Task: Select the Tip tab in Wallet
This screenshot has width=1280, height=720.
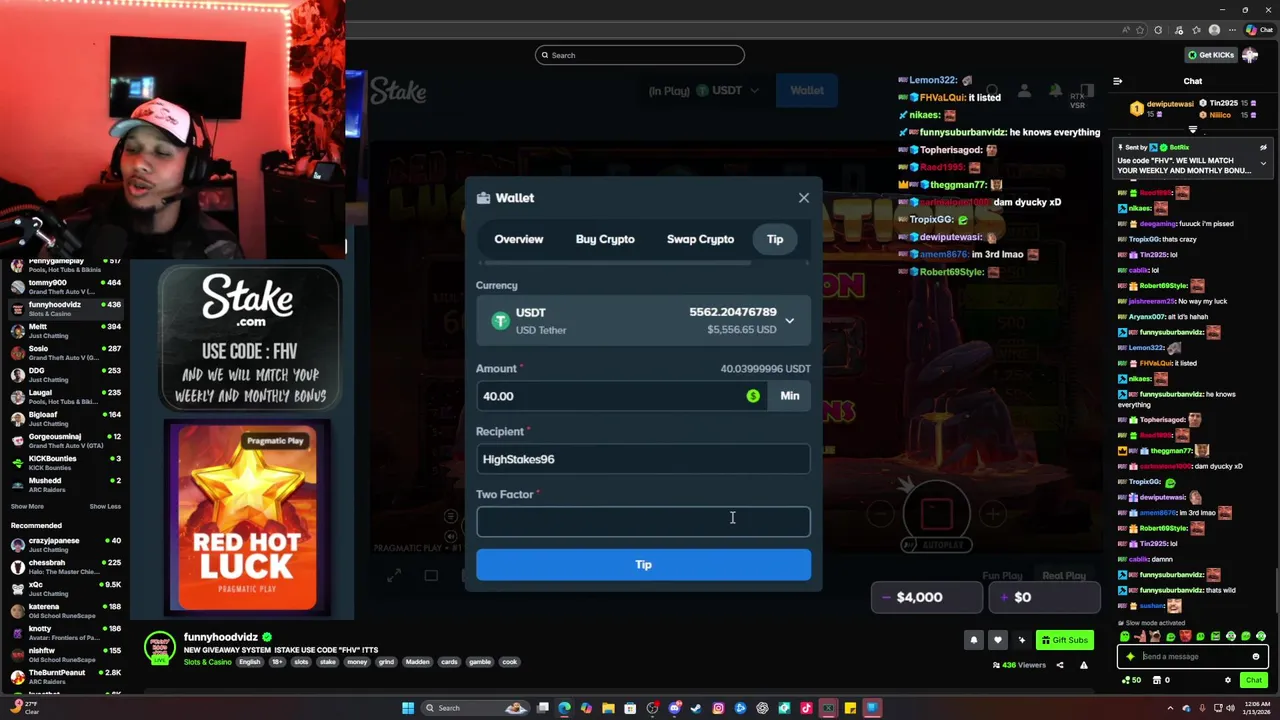Action: (775, 239)
